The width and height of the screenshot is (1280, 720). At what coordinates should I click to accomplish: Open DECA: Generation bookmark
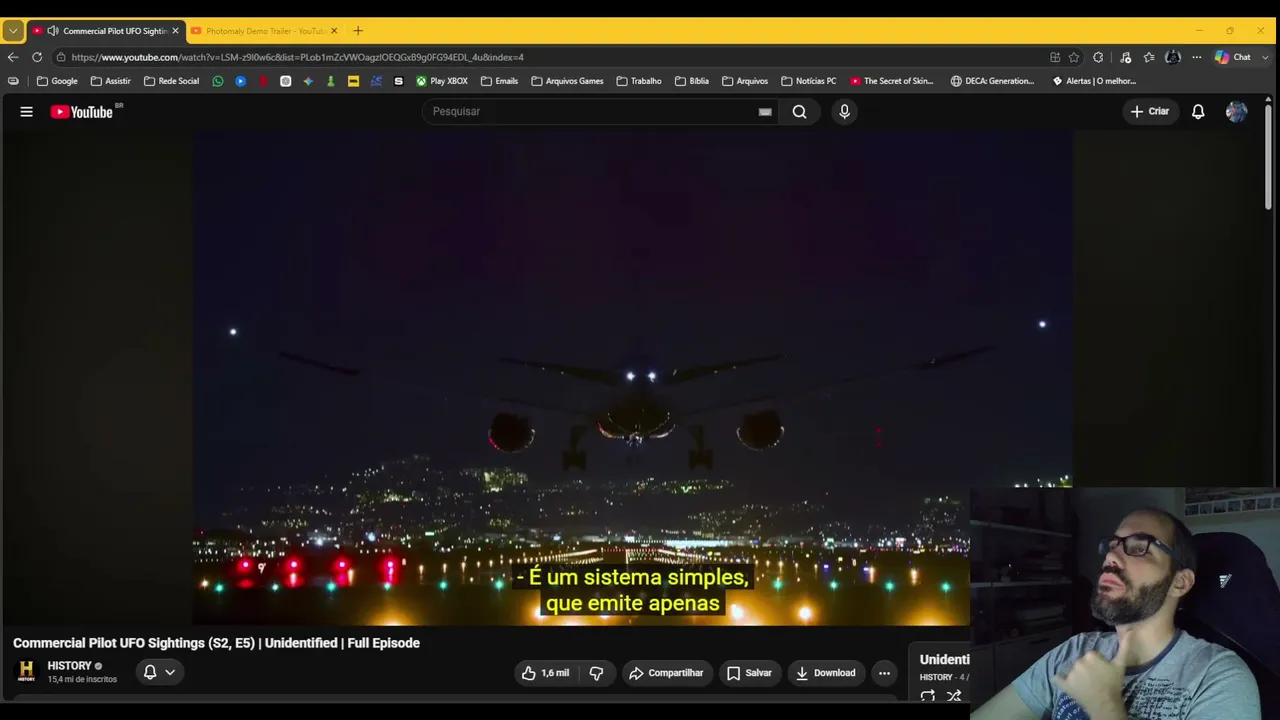click(993, 81)
